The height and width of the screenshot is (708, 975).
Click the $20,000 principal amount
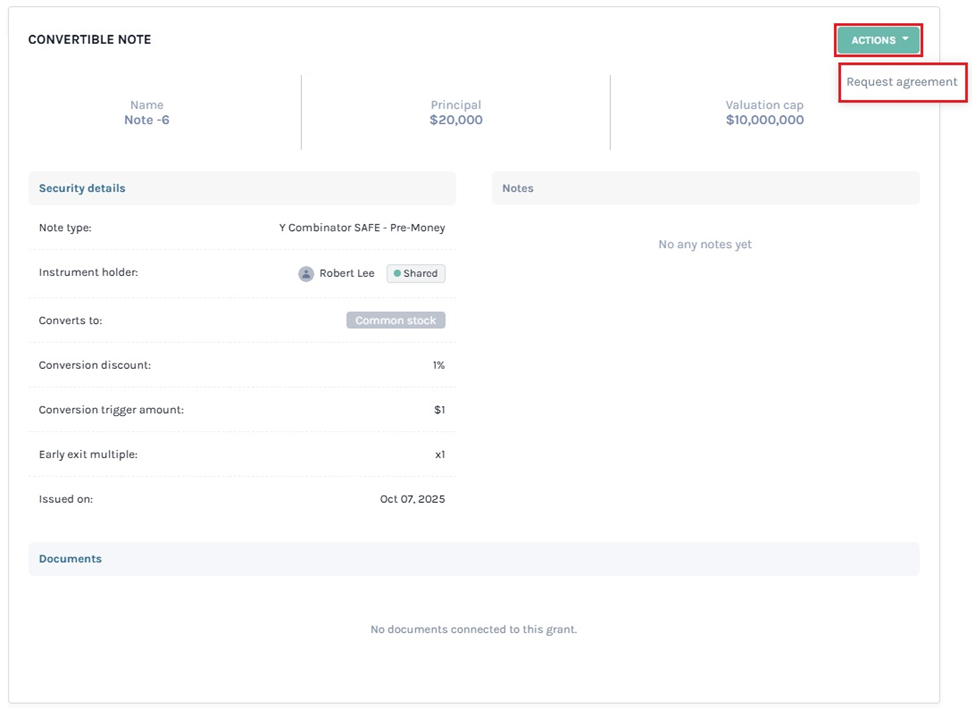click(x=456, y=120)
